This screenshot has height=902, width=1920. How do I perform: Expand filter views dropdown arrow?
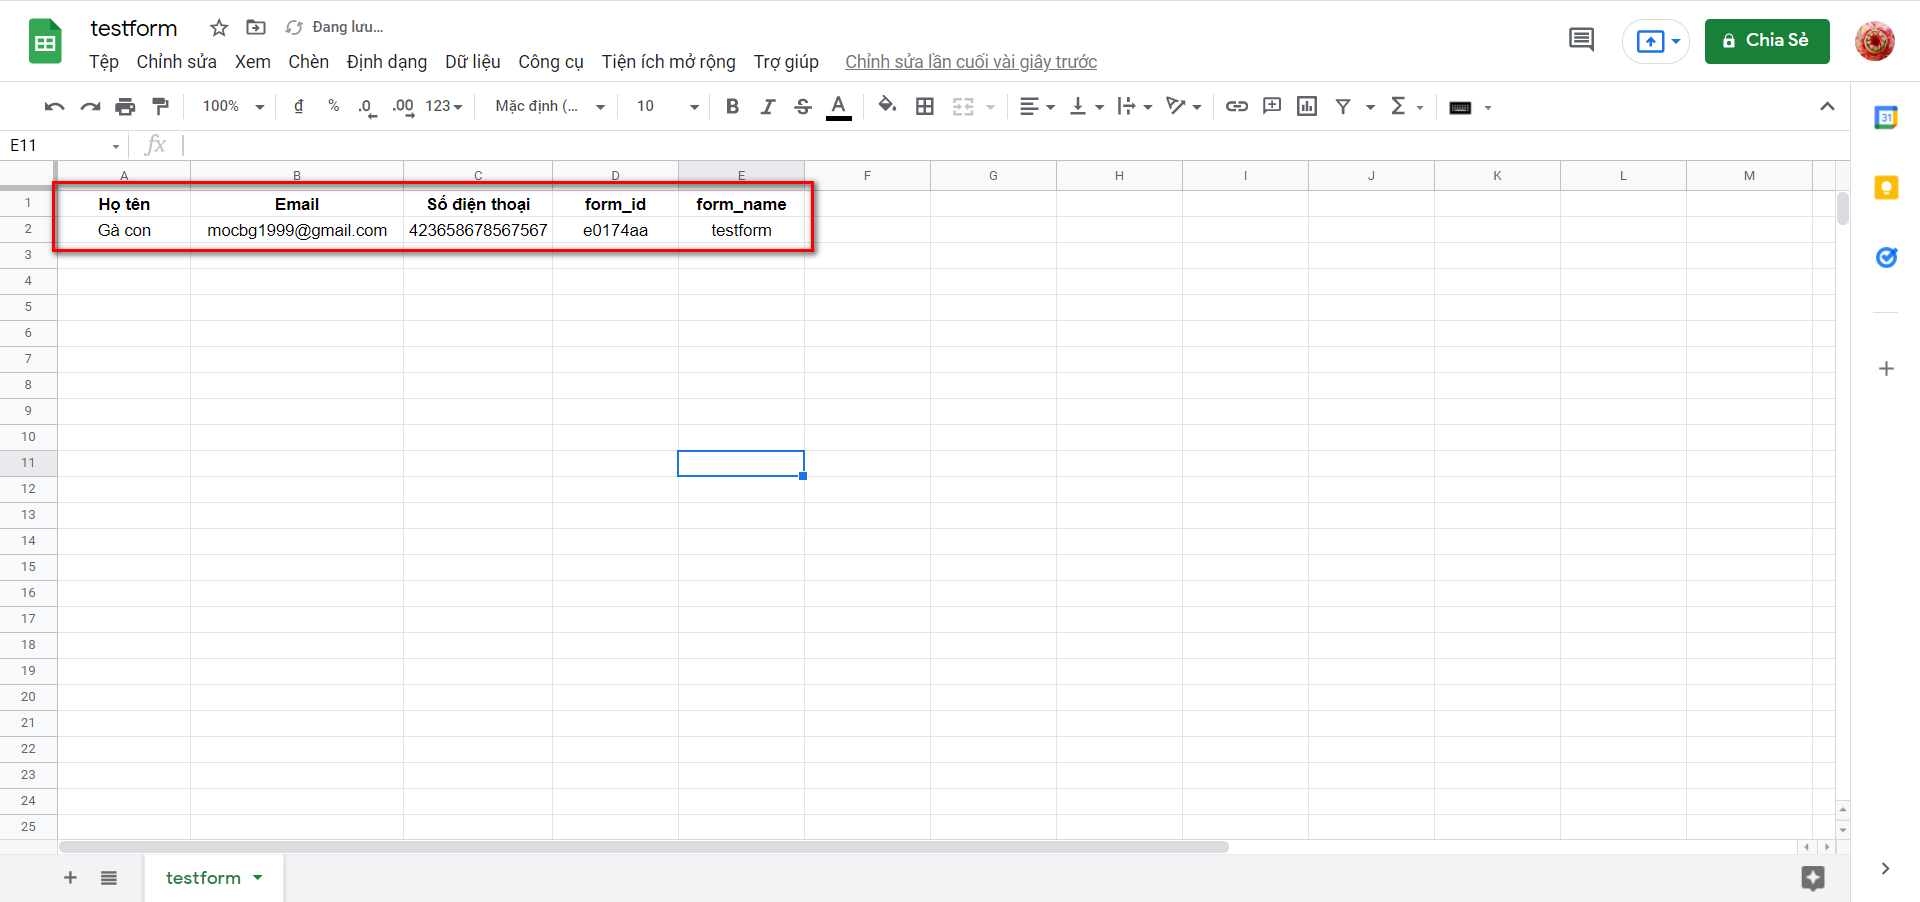[1370, 107]
